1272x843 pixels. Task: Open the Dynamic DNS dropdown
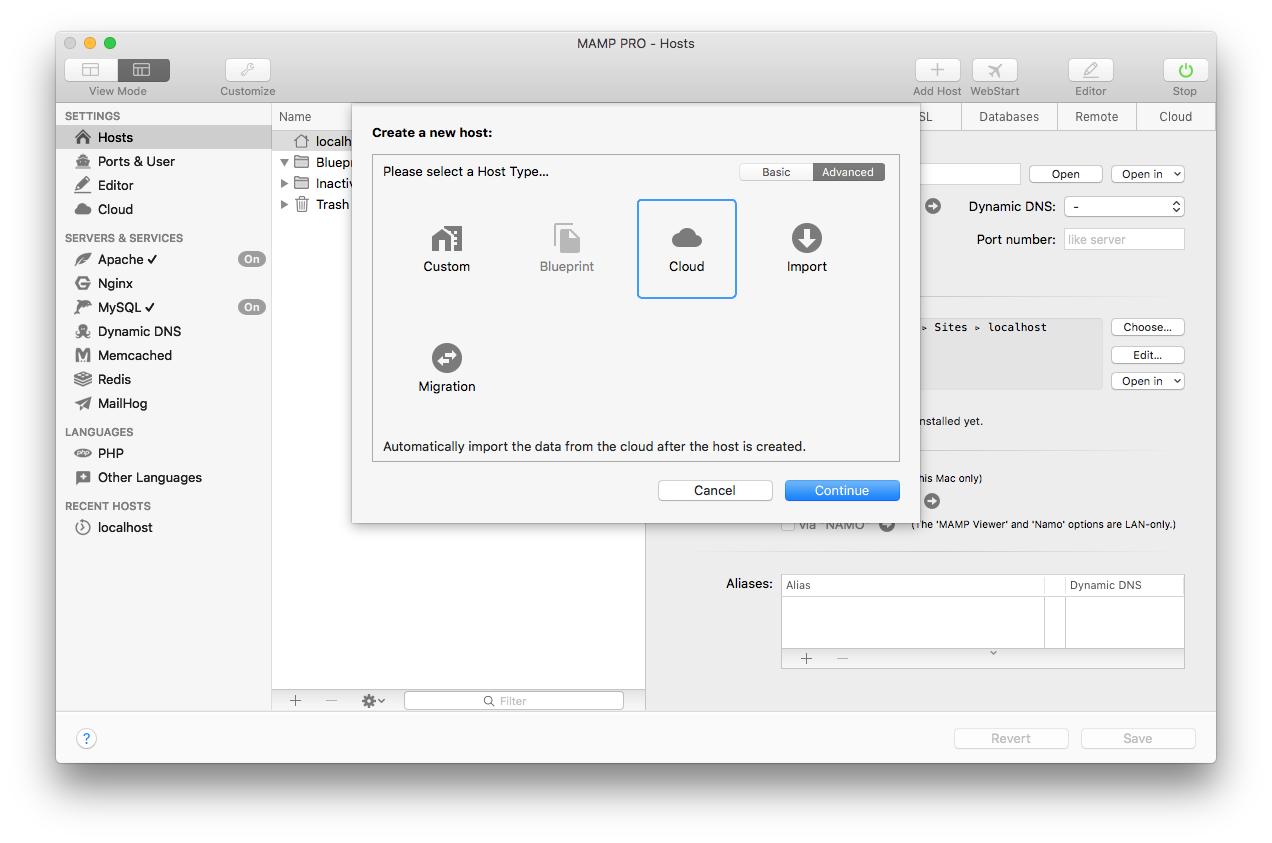click(x=1124, y=206)
